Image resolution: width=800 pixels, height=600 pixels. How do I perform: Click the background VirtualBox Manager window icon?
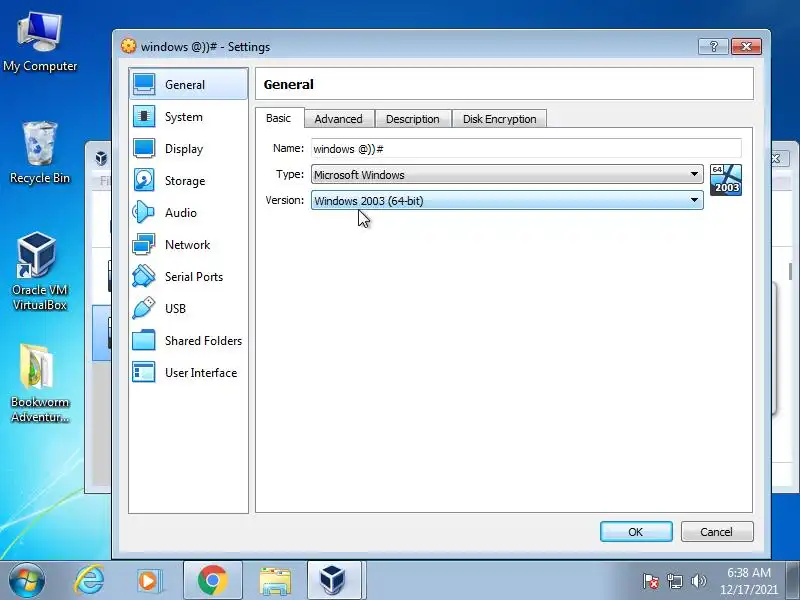click(102, 158)
